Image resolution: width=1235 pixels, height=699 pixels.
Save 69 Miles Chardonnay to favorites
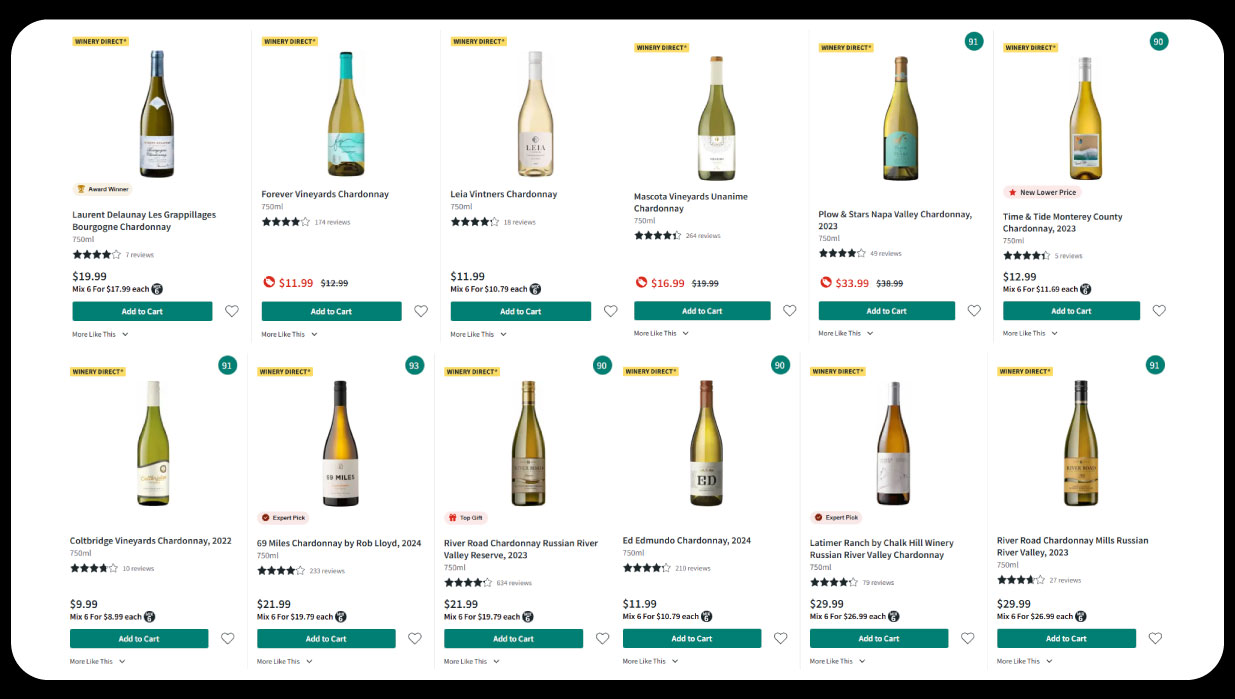[x=415, y=638]
